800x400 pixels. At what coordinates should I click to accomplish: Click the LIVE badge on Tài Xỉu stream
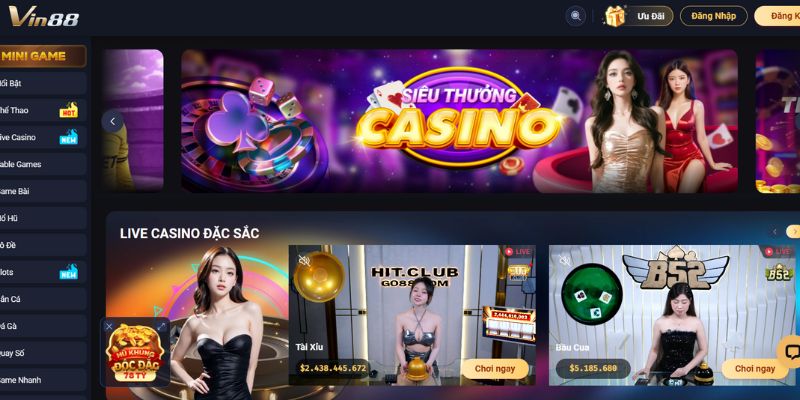click(x=518, y=252)
